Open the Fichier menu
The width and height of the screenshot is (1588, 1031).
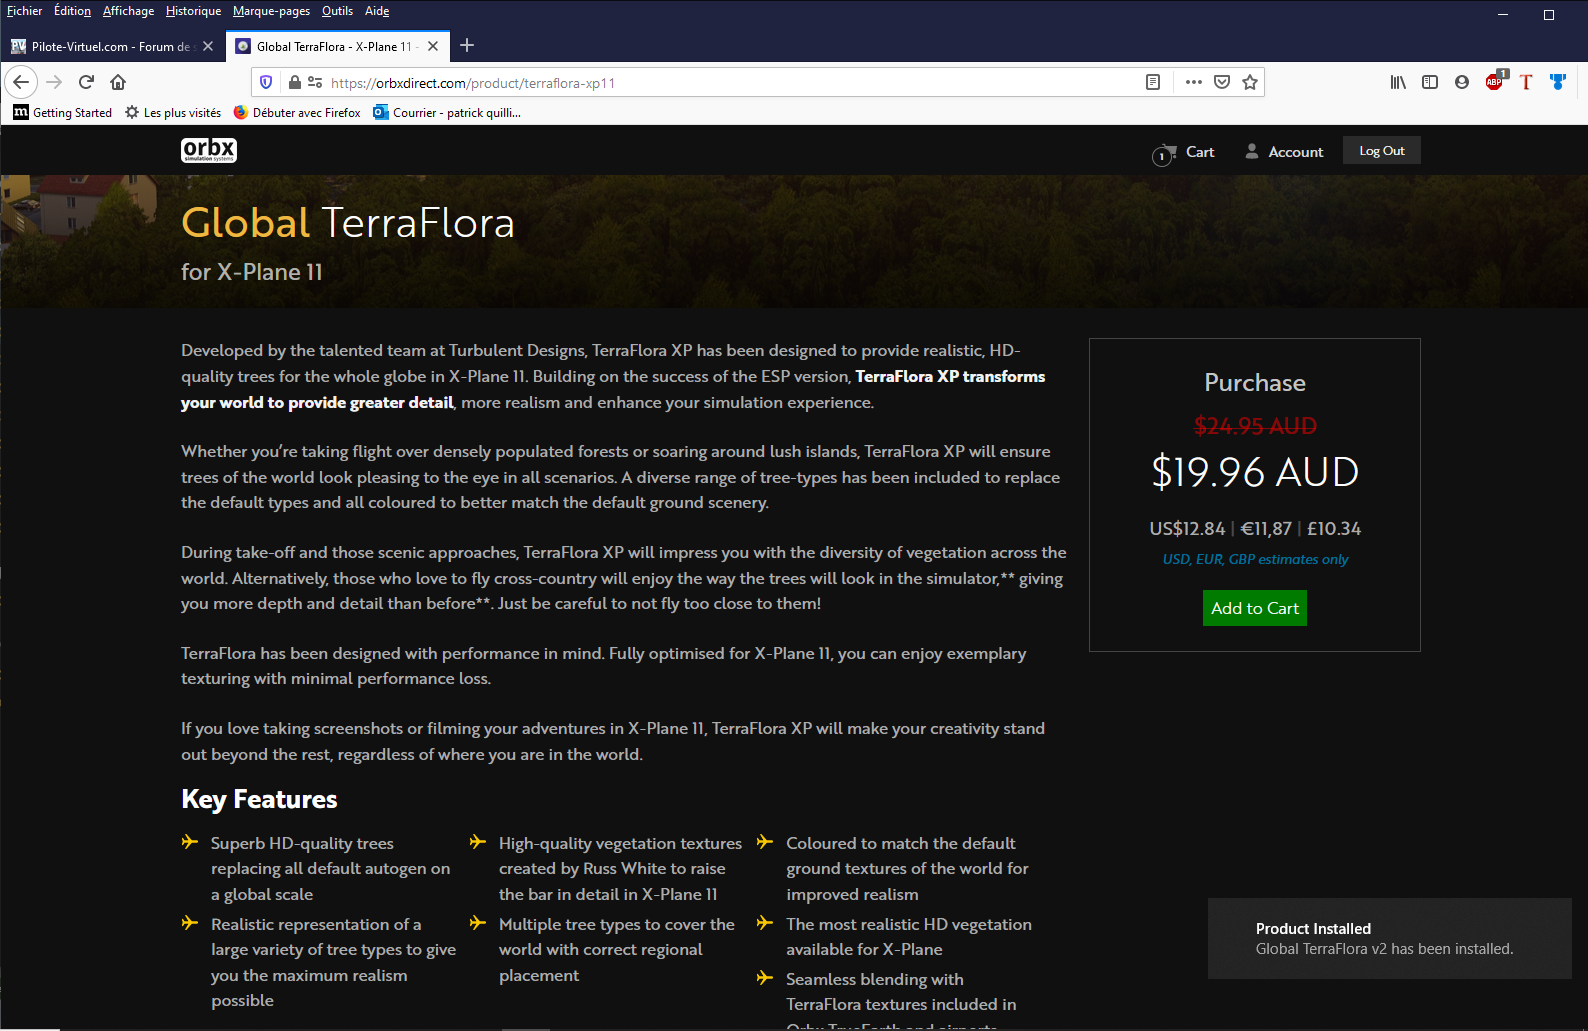click(x=24, y=11)
